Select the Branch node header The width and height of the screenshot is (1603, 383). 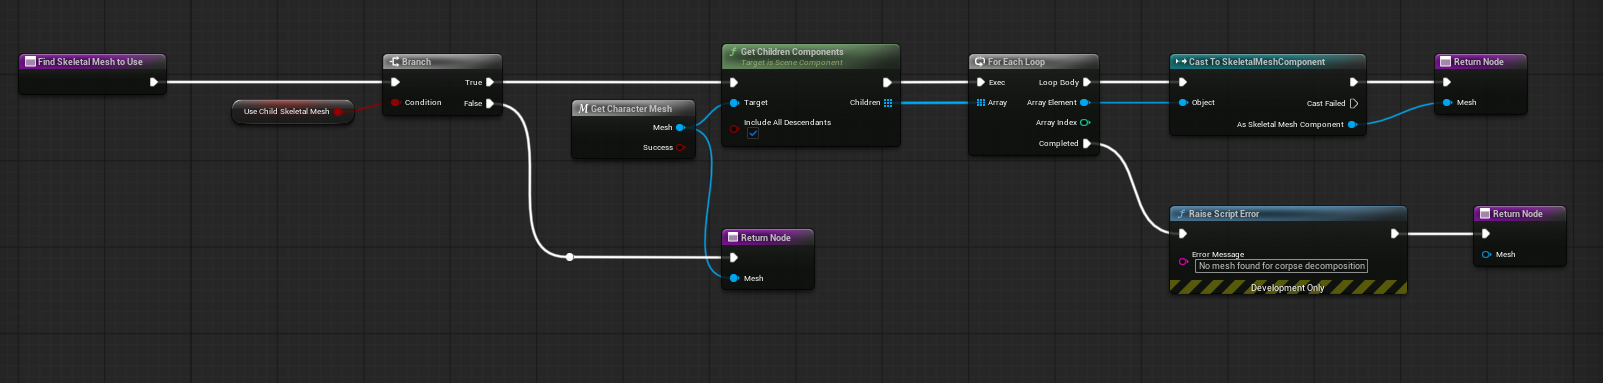click(x=442, y=62)
